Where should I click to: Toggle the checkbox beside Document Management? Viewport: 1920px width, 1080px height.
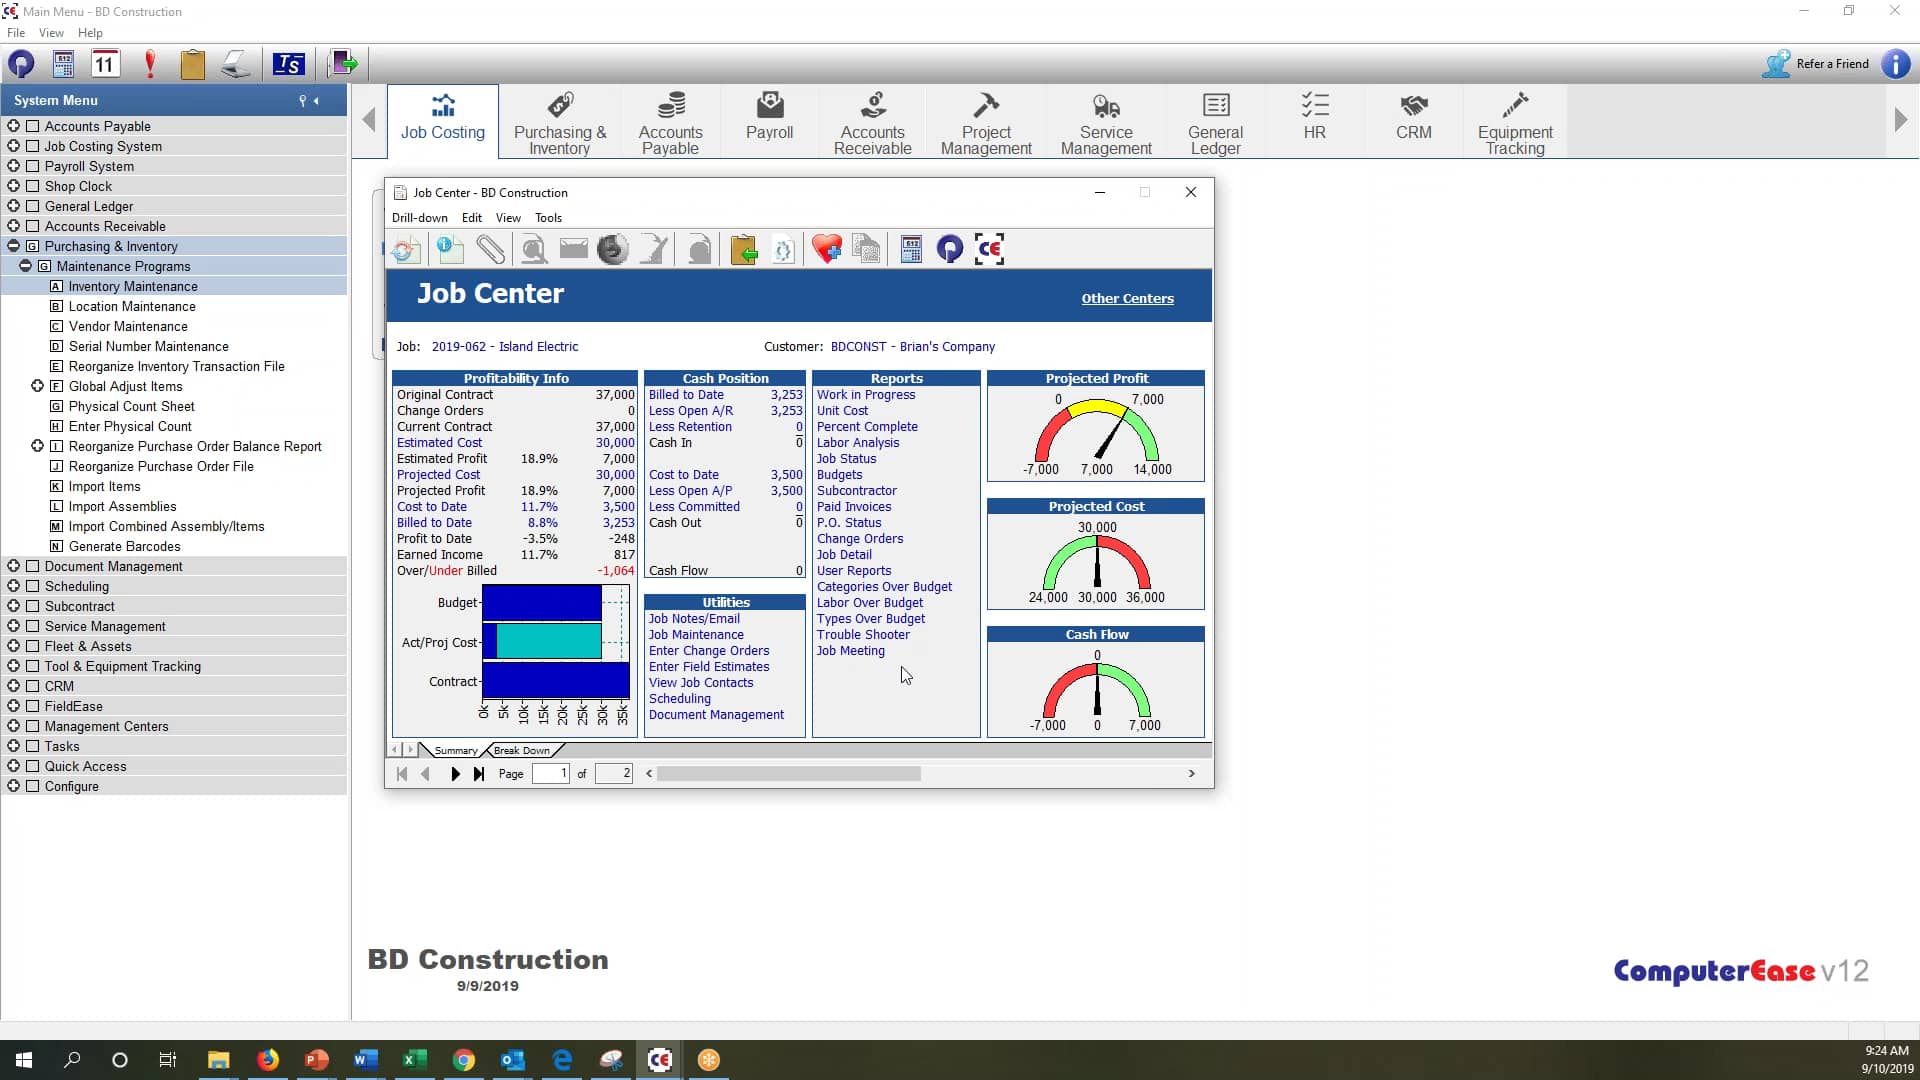[33, 566]
